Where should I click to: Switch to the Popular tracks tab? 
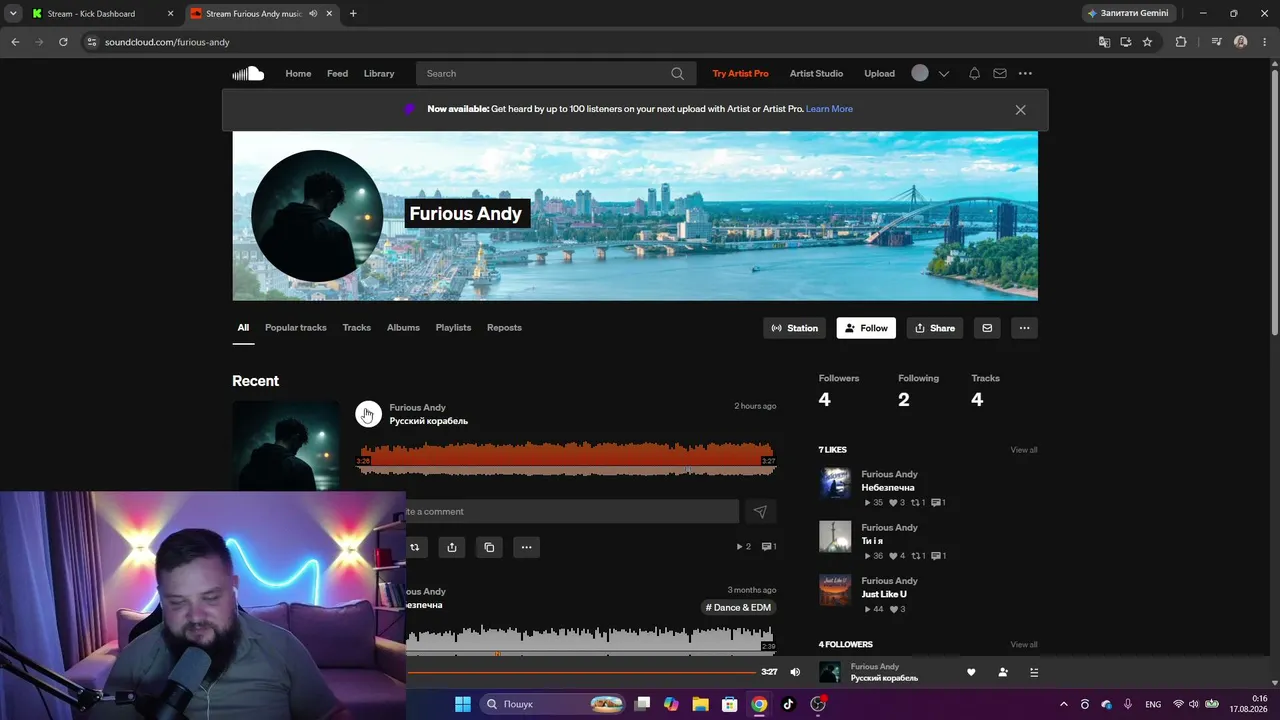pyautogui.click(x=296, y=328)
